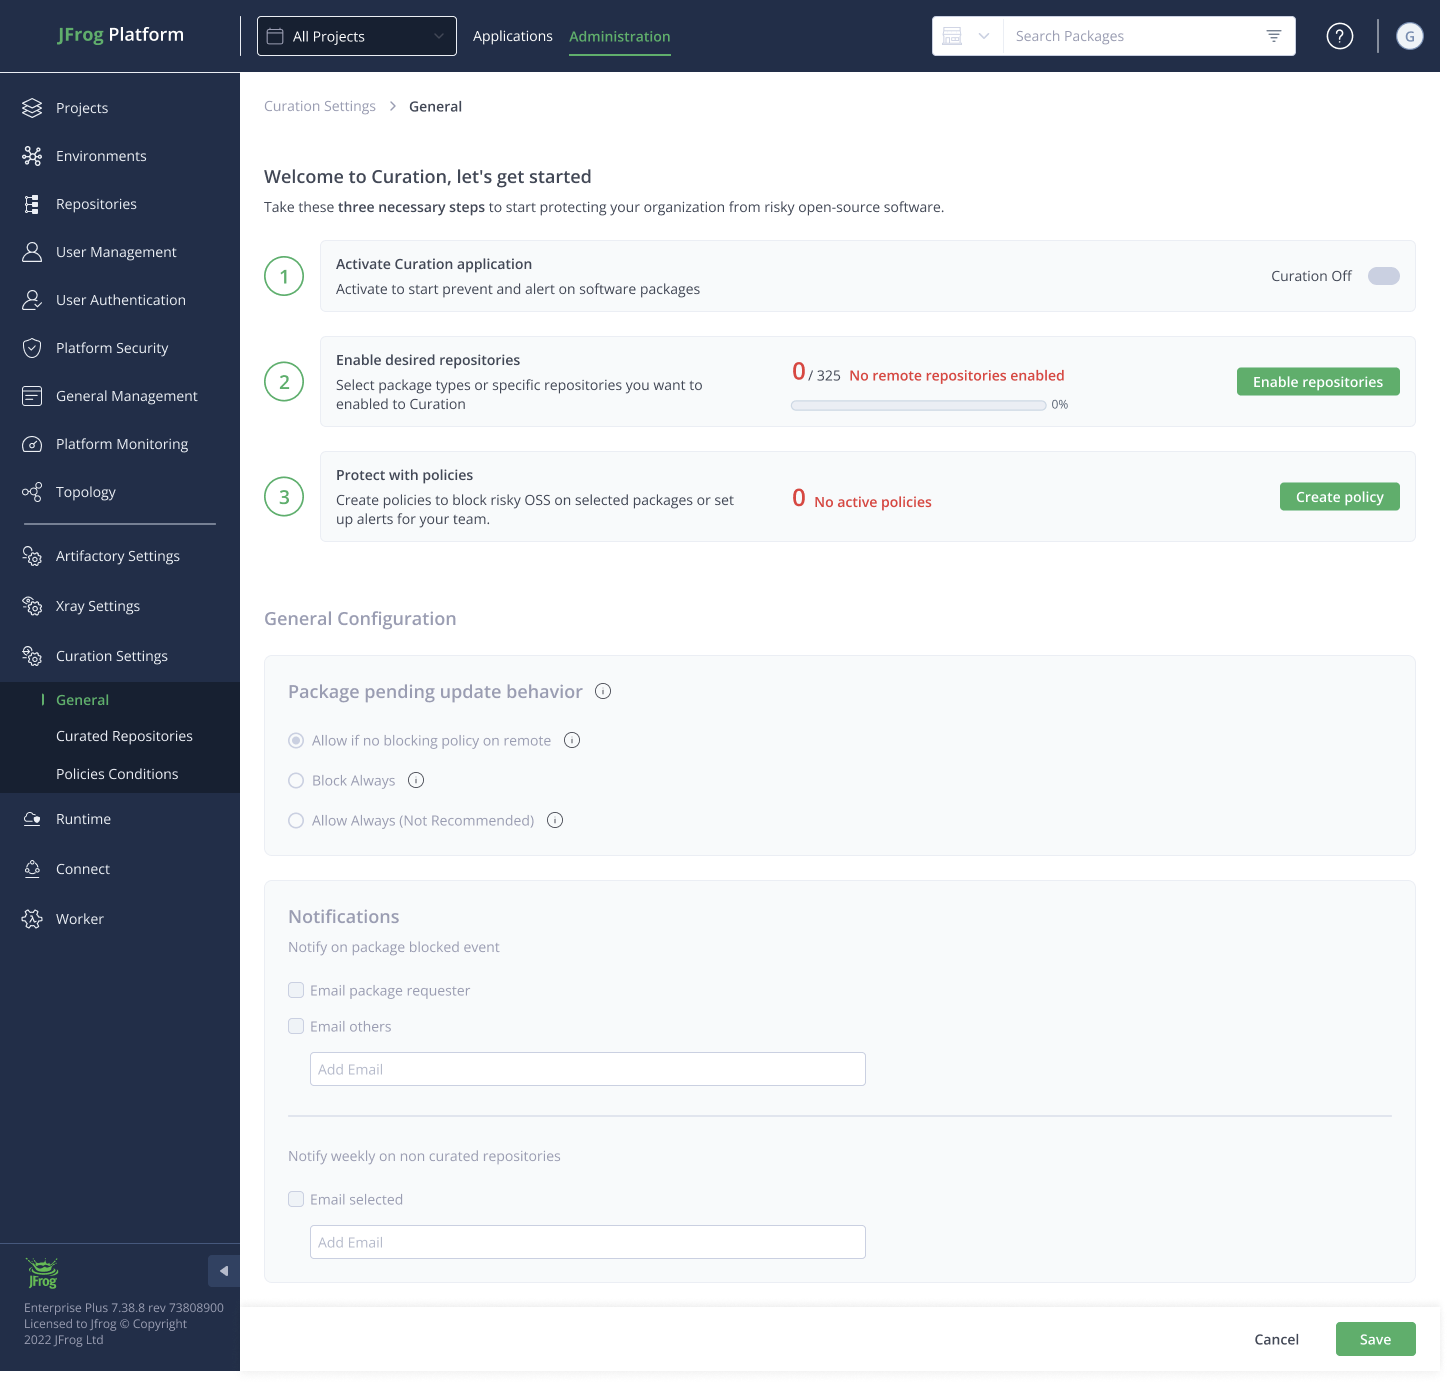Click the Save button

1376,1339
